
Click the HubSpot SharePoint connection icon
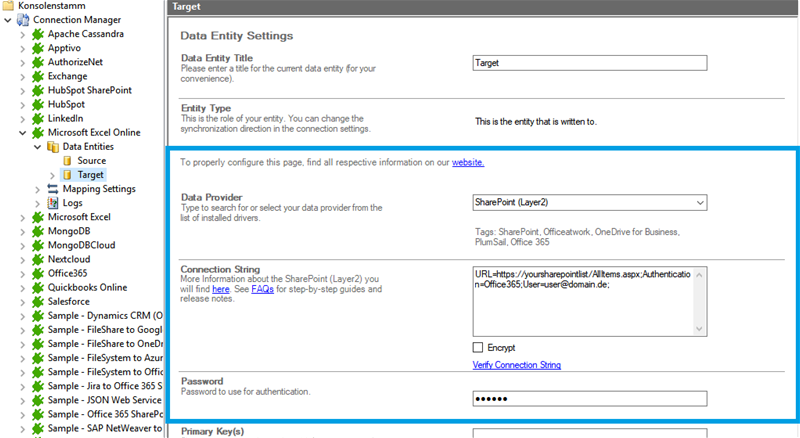[39, 90]
